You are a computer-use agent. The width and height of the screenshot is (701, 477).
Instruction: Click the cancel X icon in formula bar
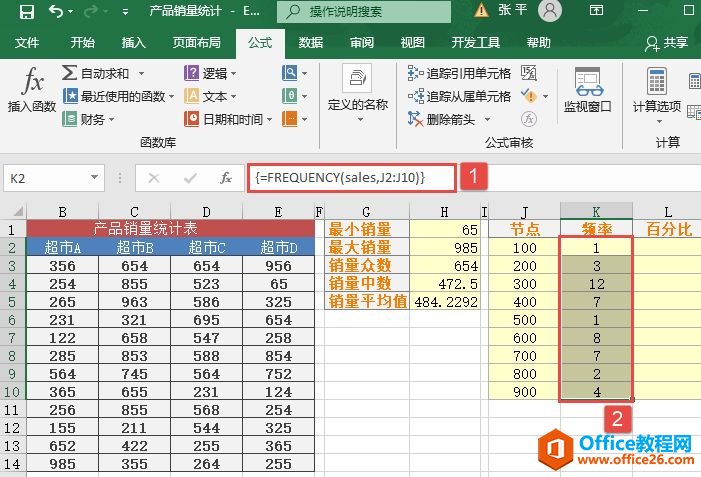[154, 178]
